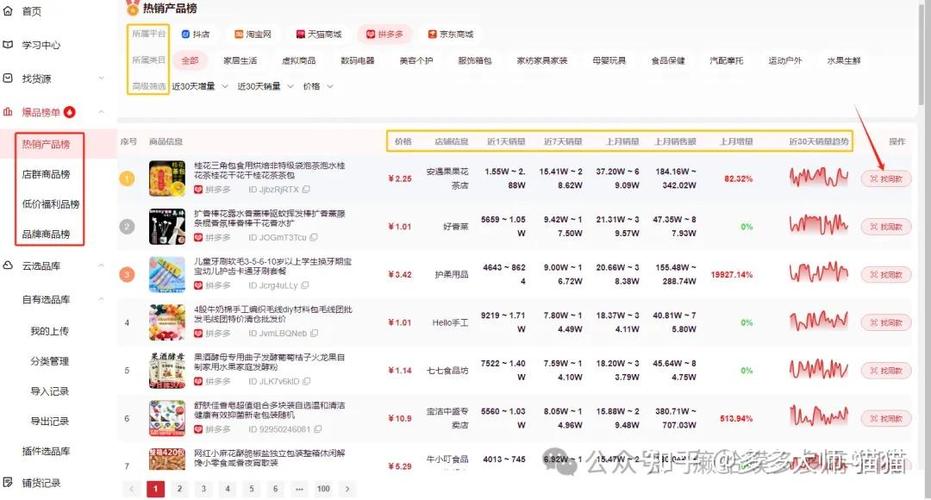931x500 pixels.
Task: Click 找同款 button for 4股牛奶棉 row
Action: coord(886,322)
